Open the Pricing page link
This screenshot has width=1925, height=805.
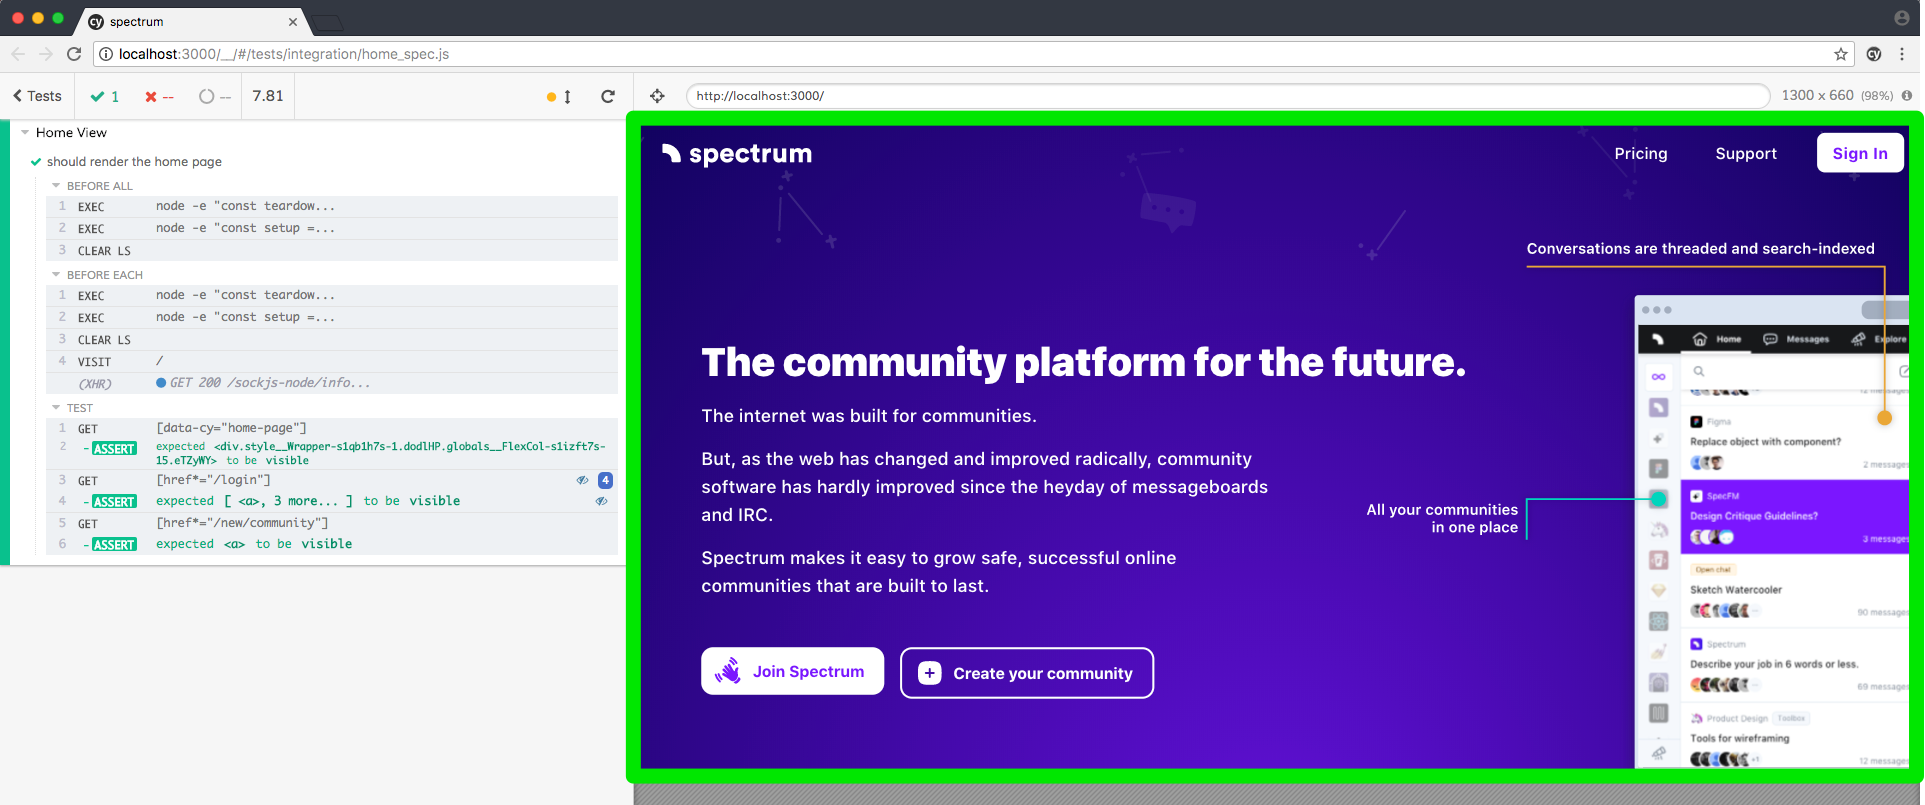pyautogui.click(x=1640, y=153)
